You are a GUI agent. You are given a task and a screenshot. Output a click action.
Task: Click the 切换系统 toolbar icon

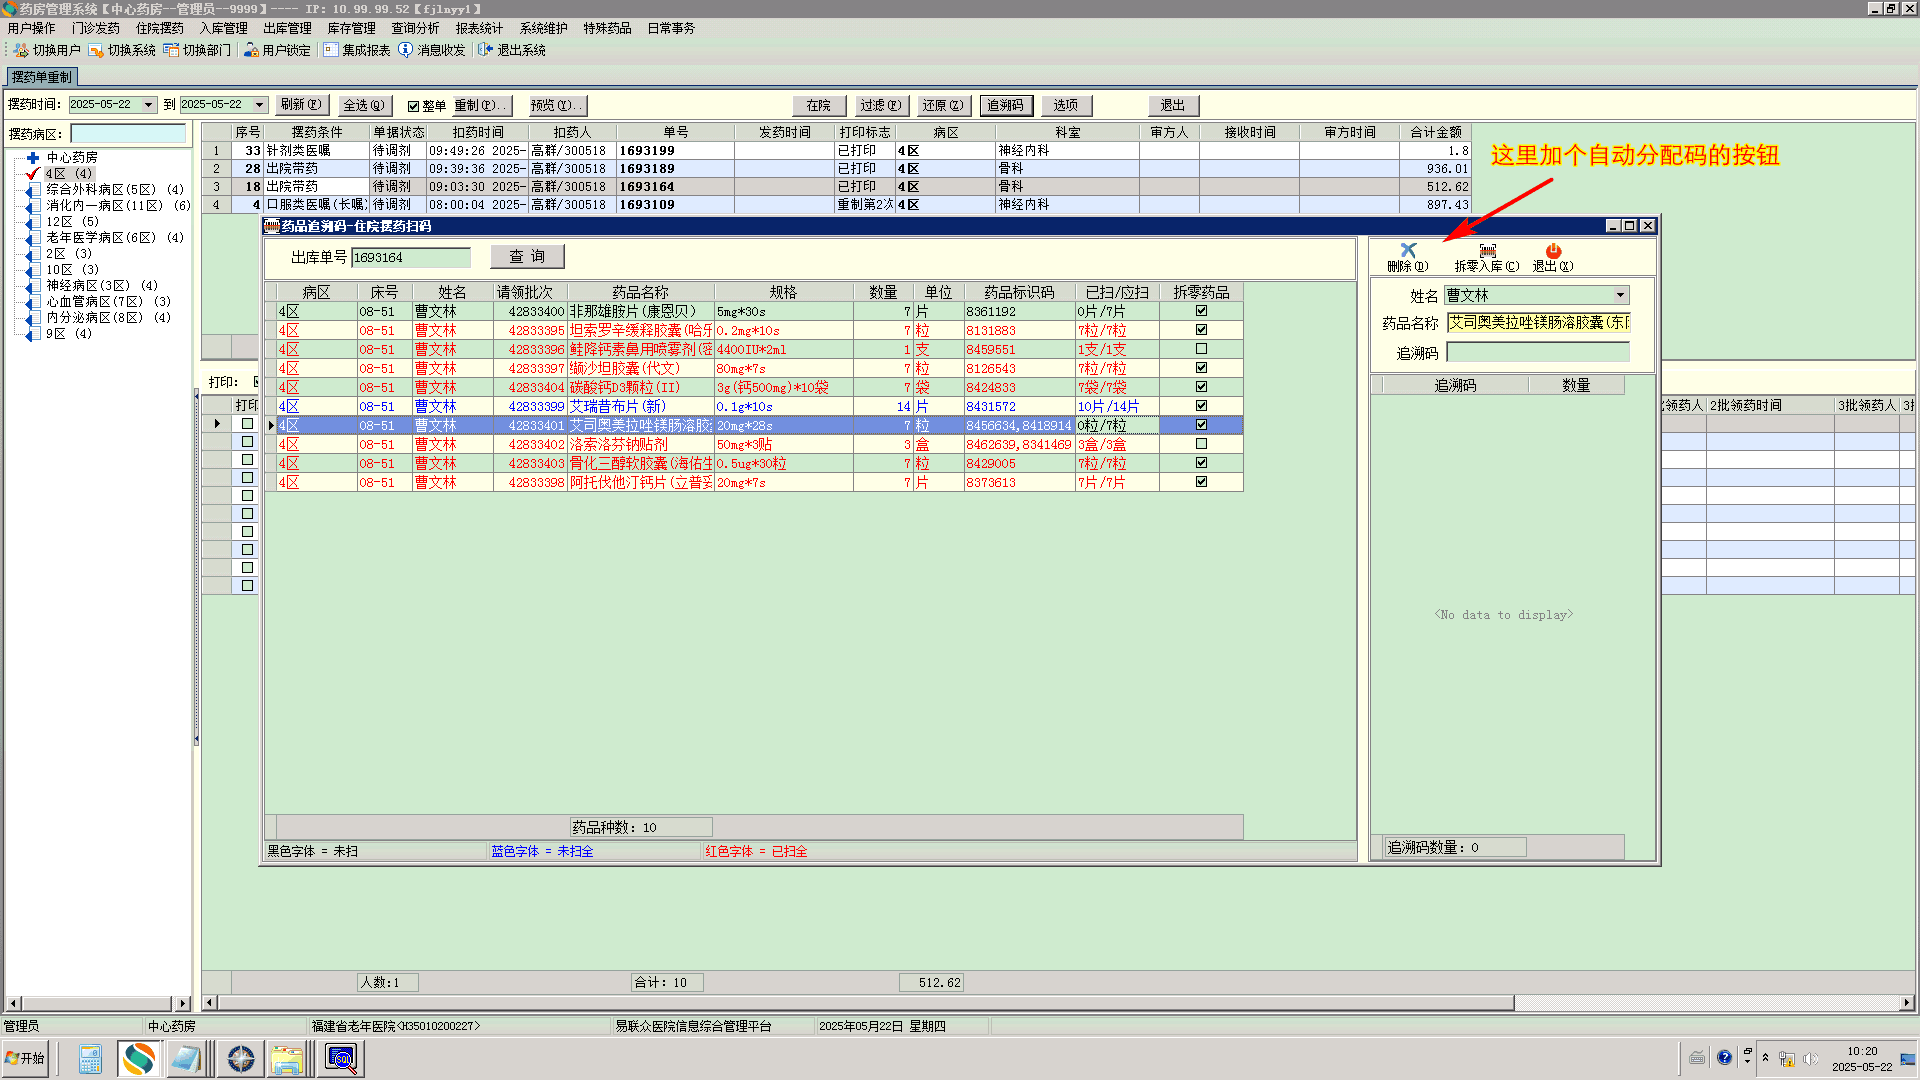tap(96, 50)
